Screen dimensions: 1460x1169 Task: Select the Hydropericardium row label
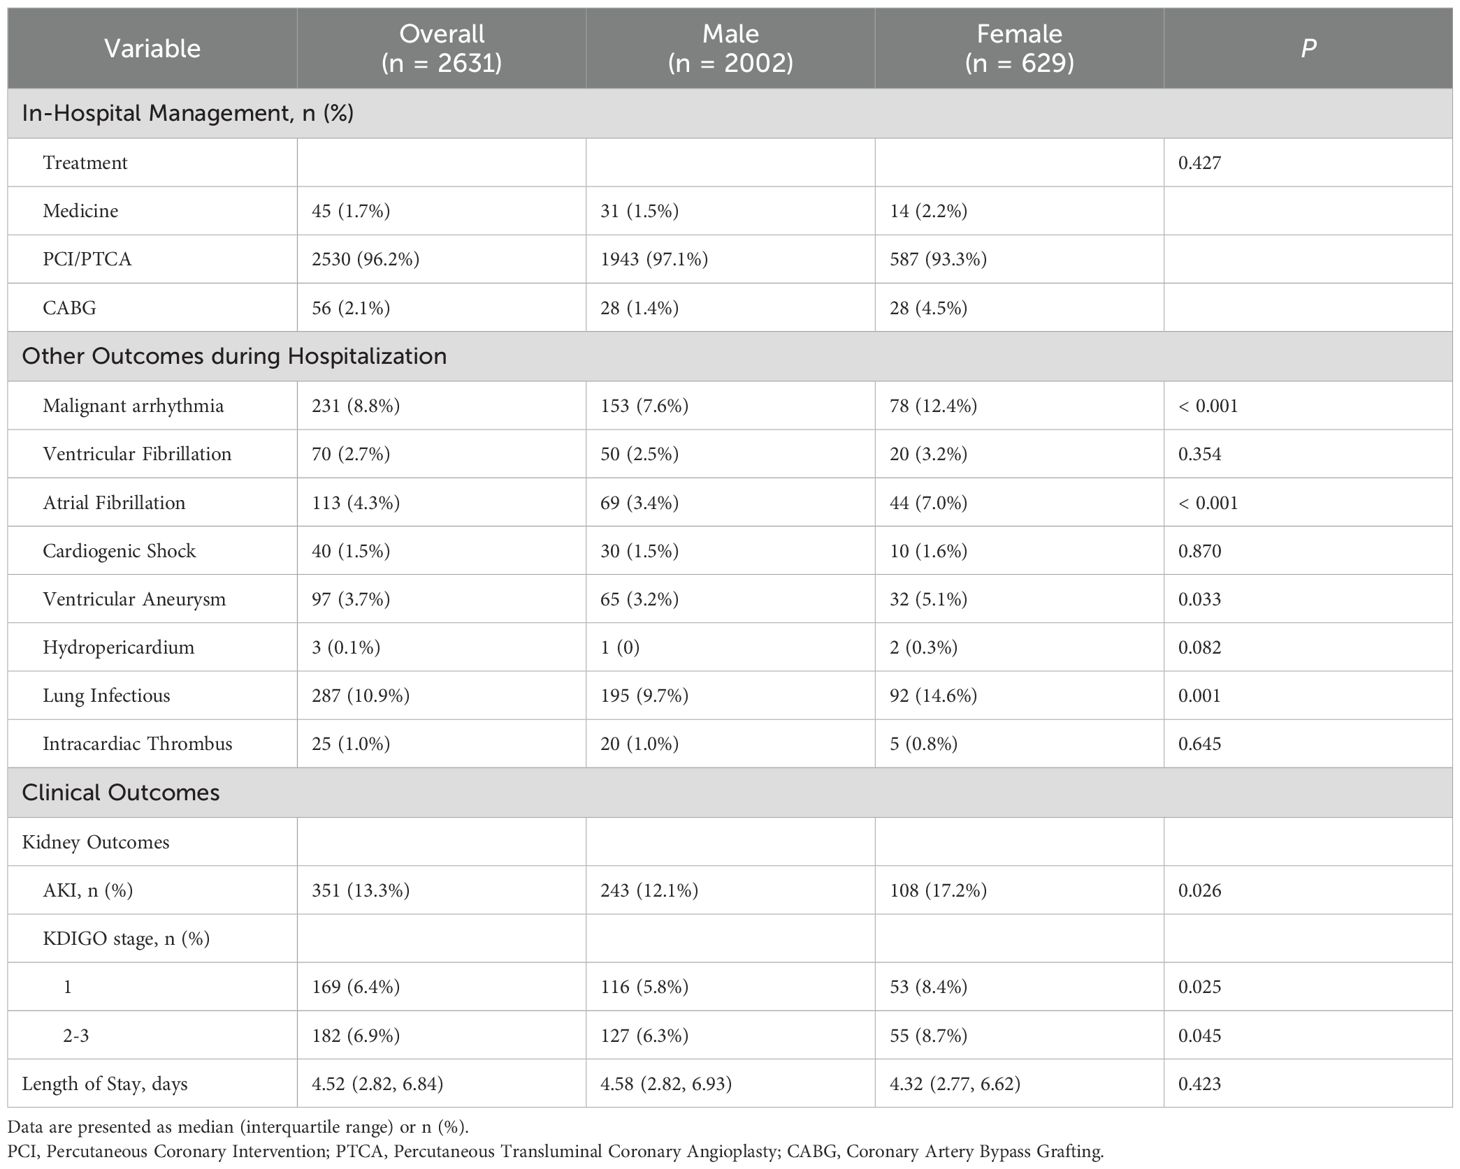pos(118,647)
